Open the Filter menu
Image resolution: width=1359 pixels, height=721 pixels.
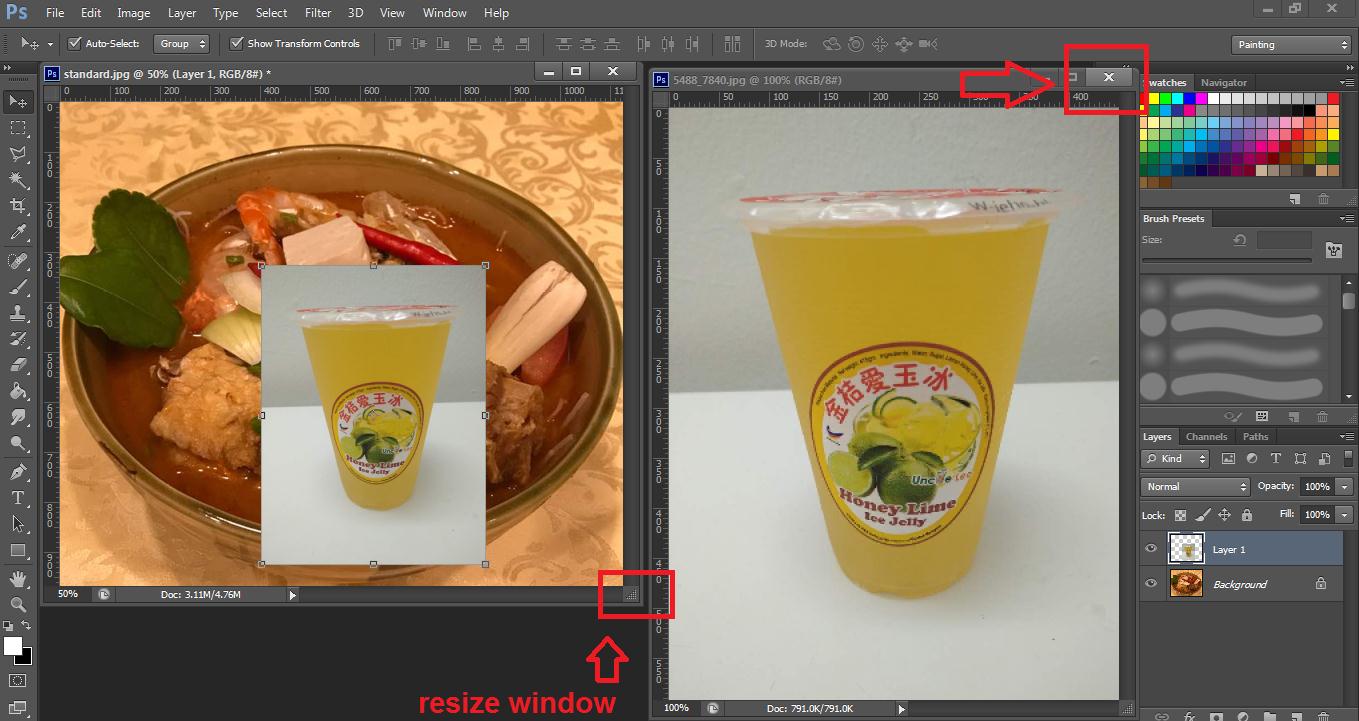(x=318, y=13)
